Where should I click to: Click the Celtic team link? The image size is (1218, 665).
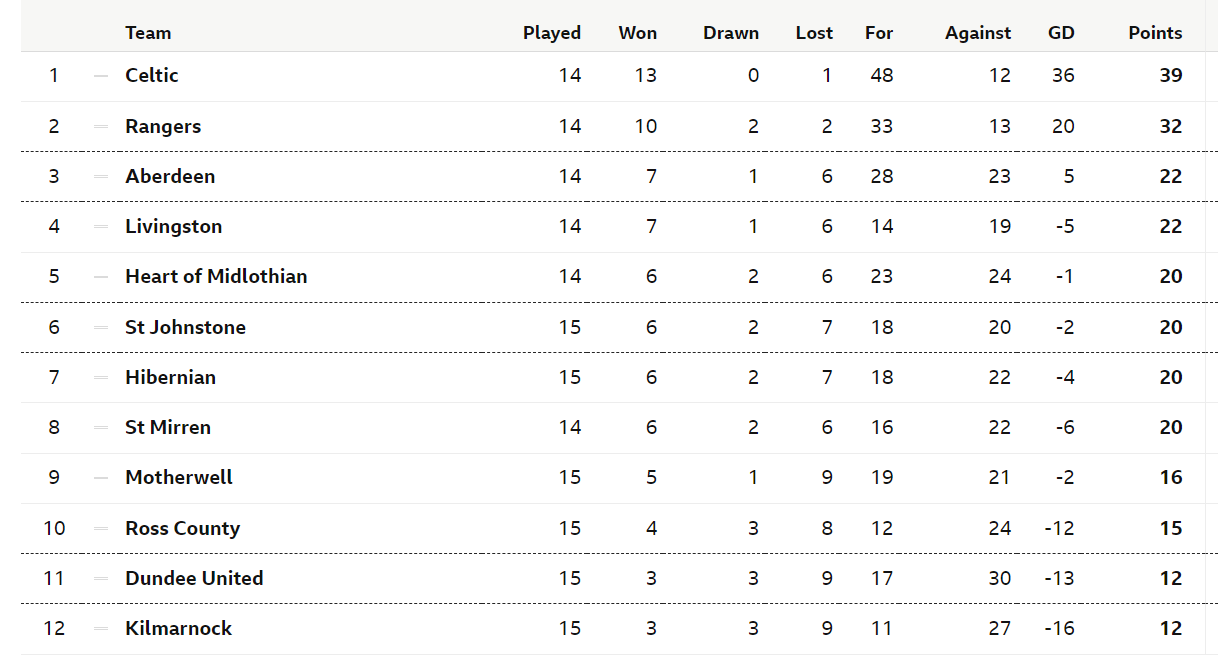(x=152, y=76)
